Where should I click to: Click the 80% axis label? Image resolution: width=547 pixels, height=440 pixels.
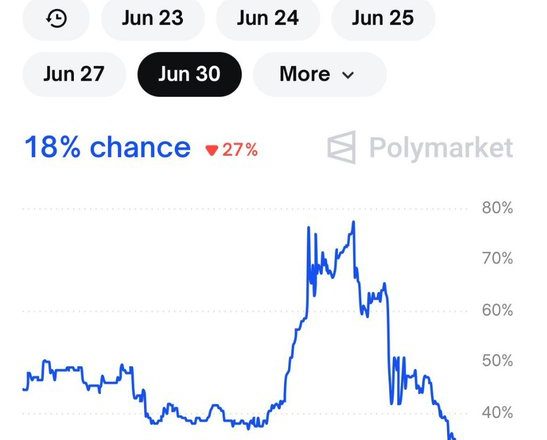(x=497, y=208)
